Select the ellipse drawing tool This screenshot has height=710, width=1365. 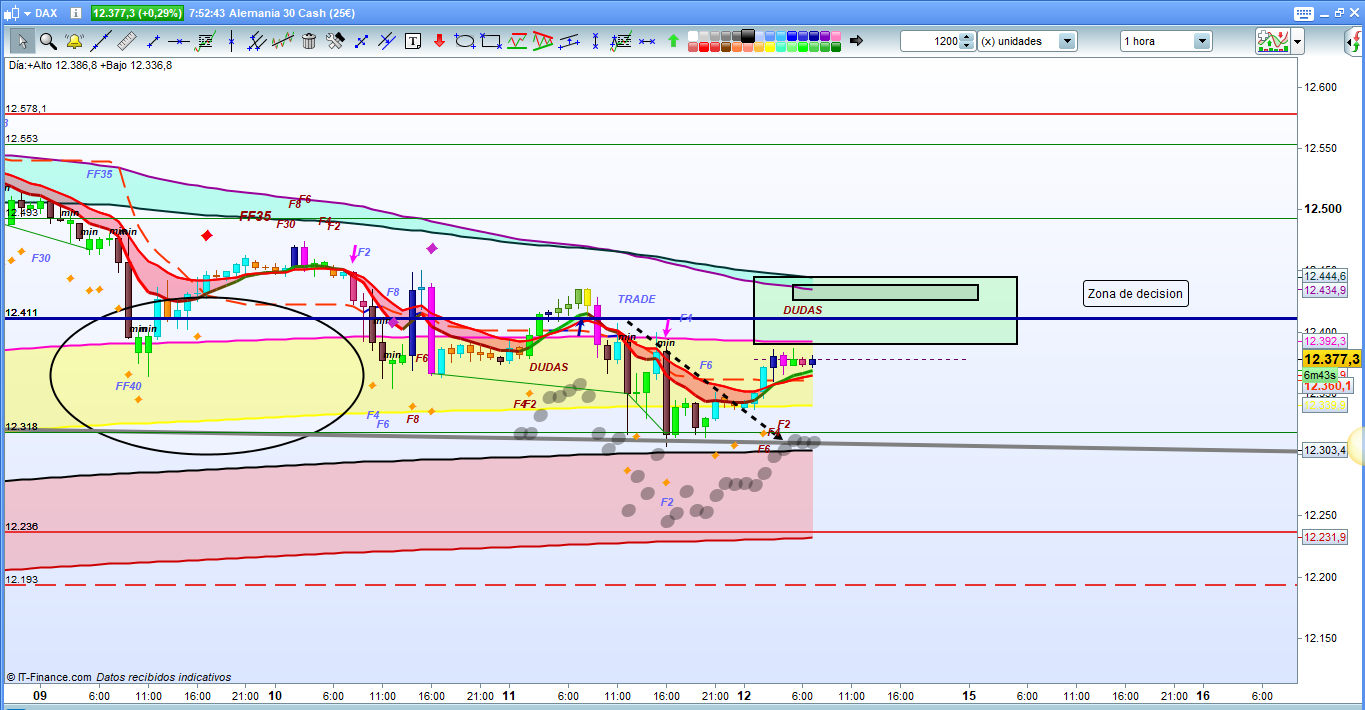464,41
